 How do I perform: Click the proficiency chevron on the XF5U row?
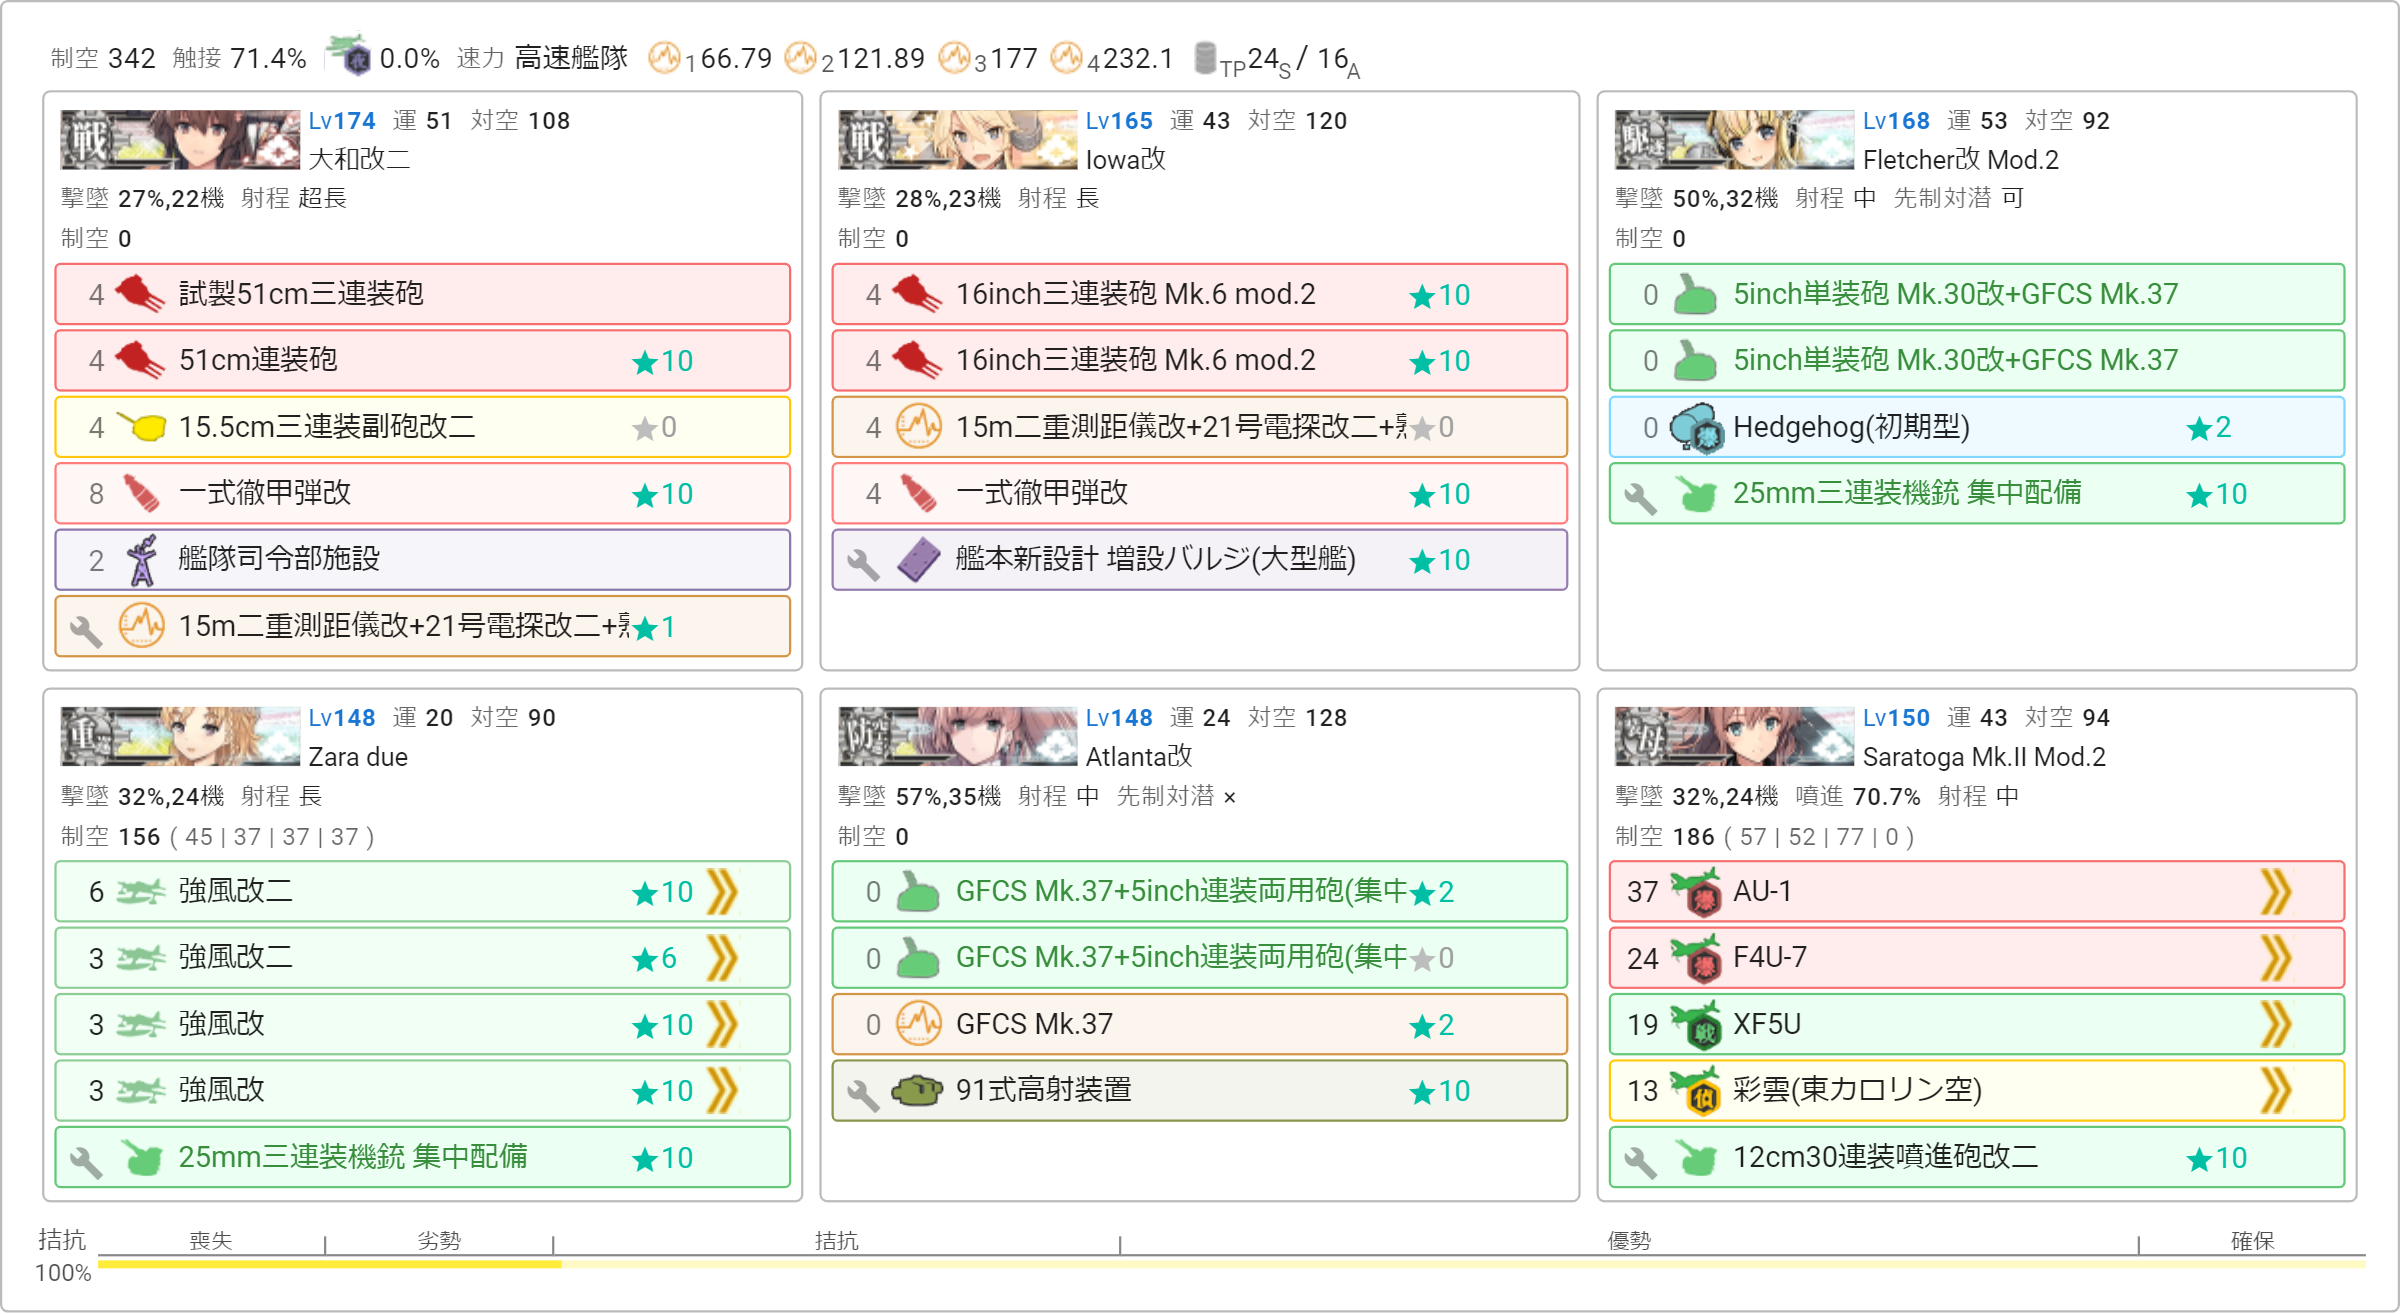coord(2276,1024)
